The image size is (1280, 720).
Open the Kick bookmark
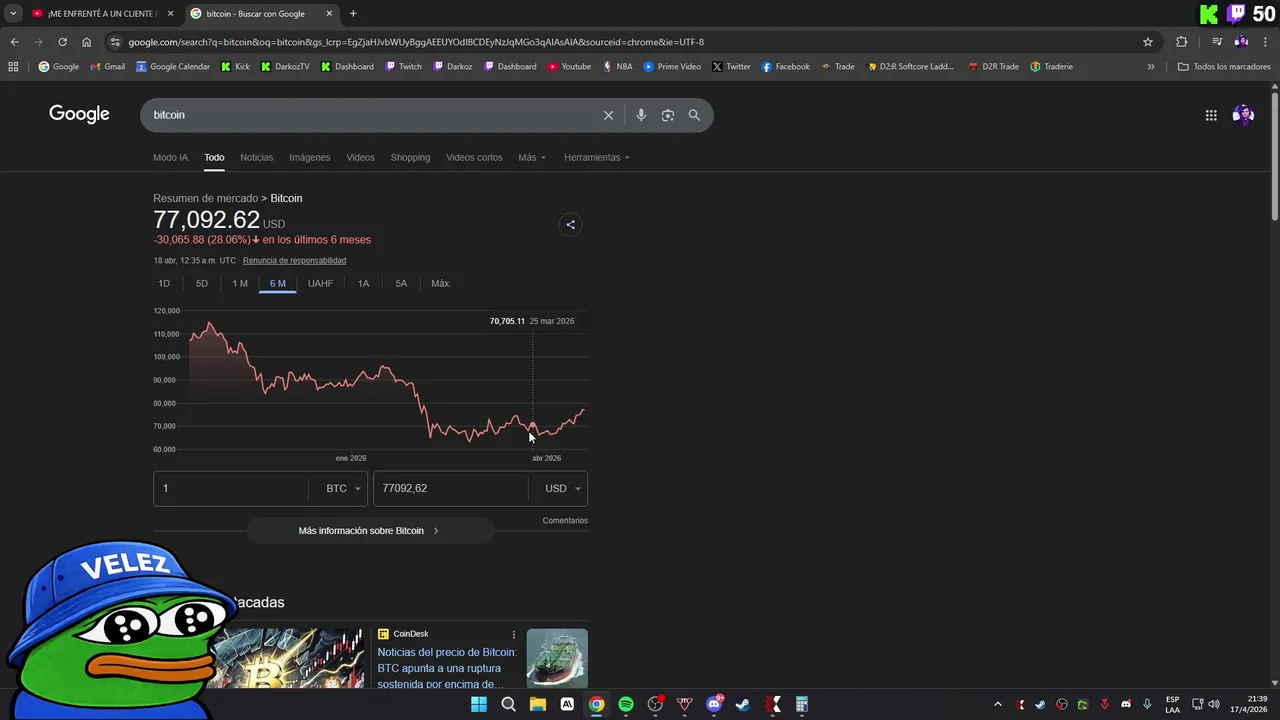point(236,67)
